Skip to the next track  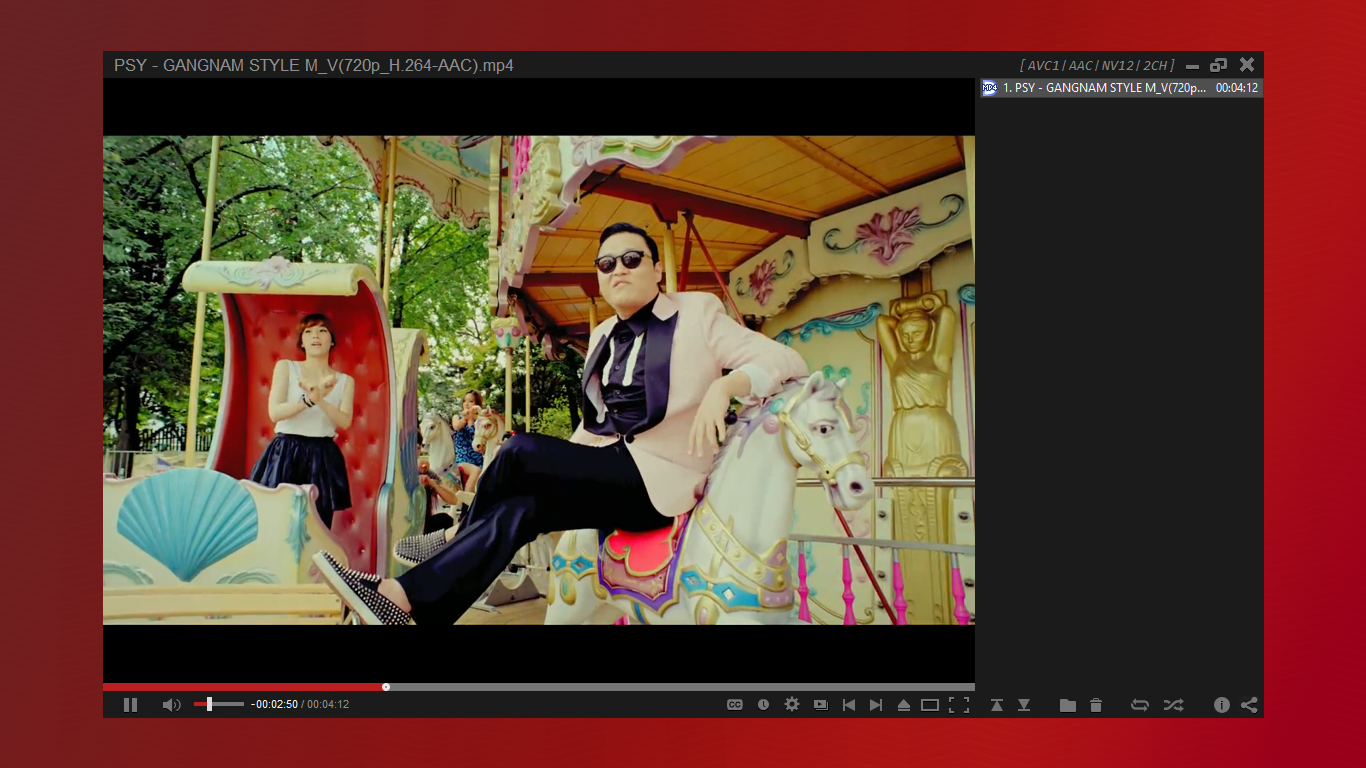[x=876, y=705]
